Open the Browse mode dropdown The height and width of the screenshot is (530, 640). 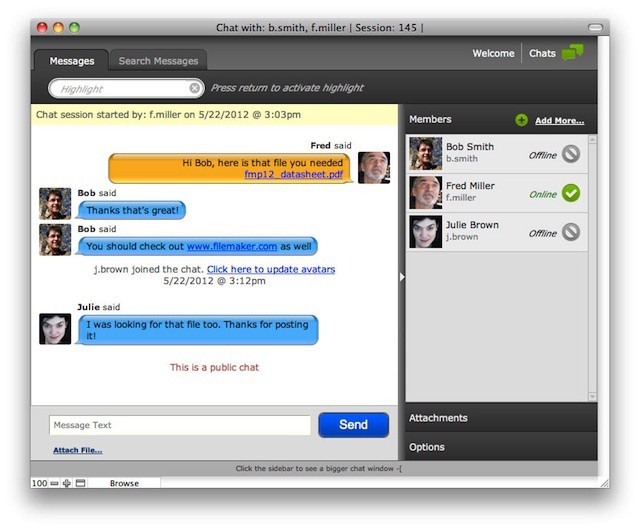(125, 484)
